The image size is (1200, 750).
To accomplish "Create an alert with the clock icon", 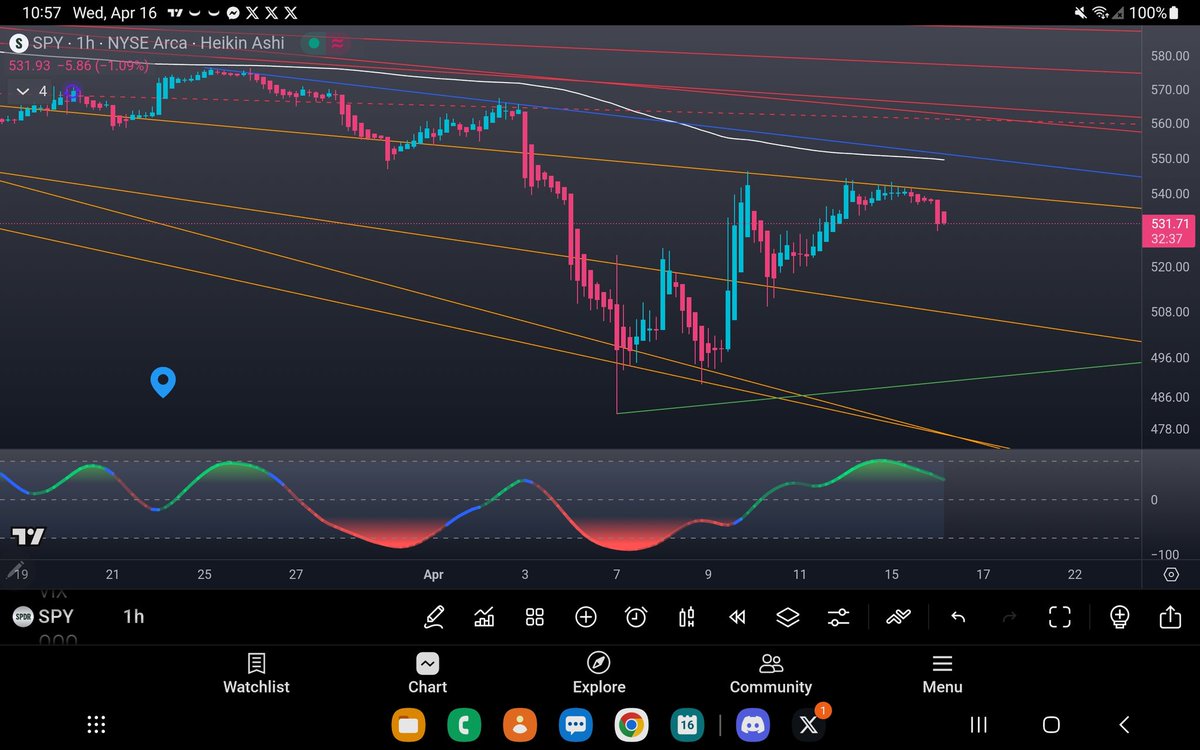I will (x=636, y=617).
